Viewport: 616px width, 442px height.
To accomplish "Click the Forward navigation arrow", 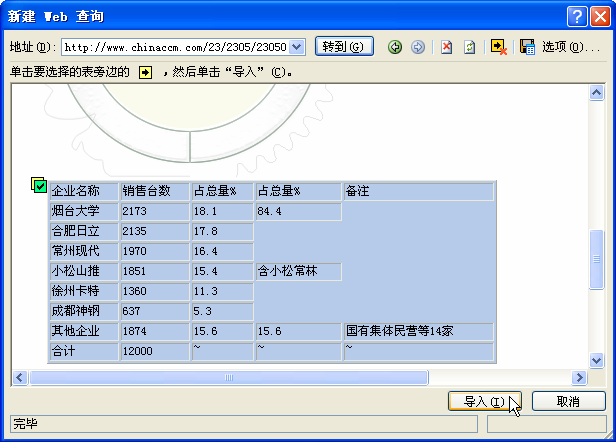I will pos(418,47).
